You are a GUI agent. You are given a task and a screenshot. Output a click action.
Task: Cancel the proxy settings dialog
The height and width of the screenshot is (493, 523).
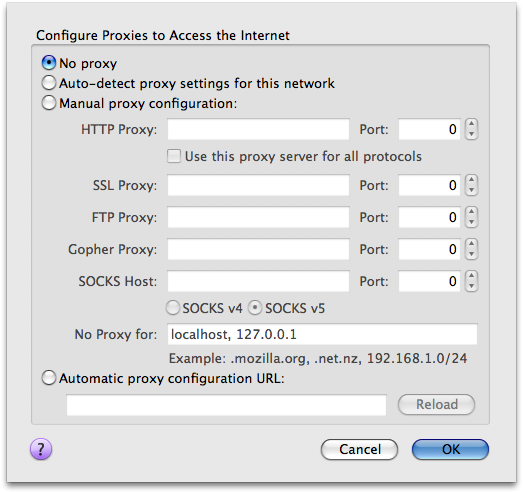pyautogui.click(x=360, y=449)
